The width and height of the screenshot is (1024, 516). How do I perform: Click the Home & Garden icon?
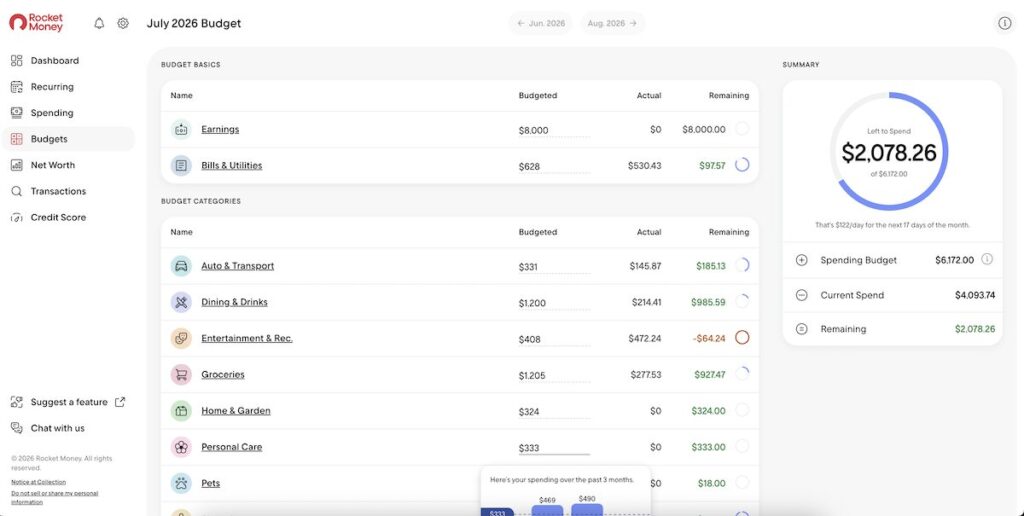pos(182,411)
